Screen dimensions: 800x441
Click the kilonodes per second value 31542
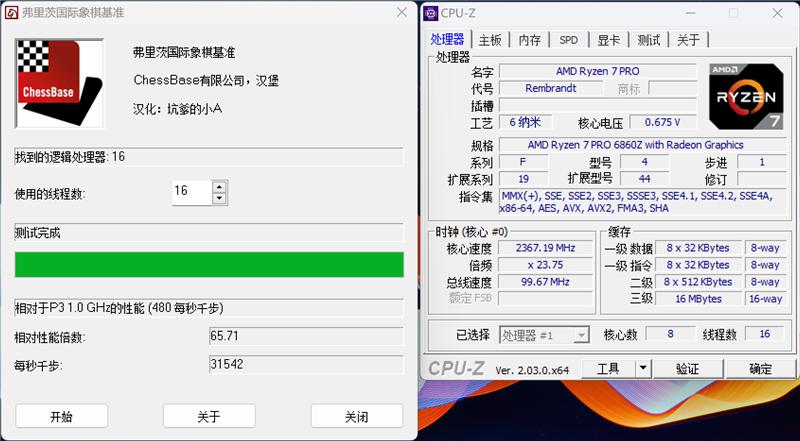(306, 364)
